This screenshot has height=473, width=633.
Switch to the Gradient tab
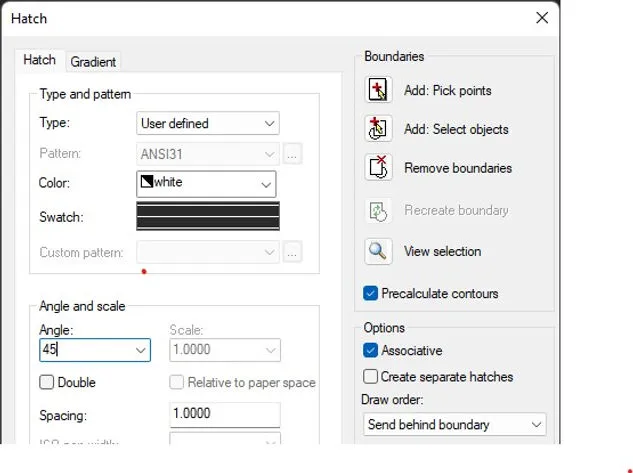pos(93,62)
